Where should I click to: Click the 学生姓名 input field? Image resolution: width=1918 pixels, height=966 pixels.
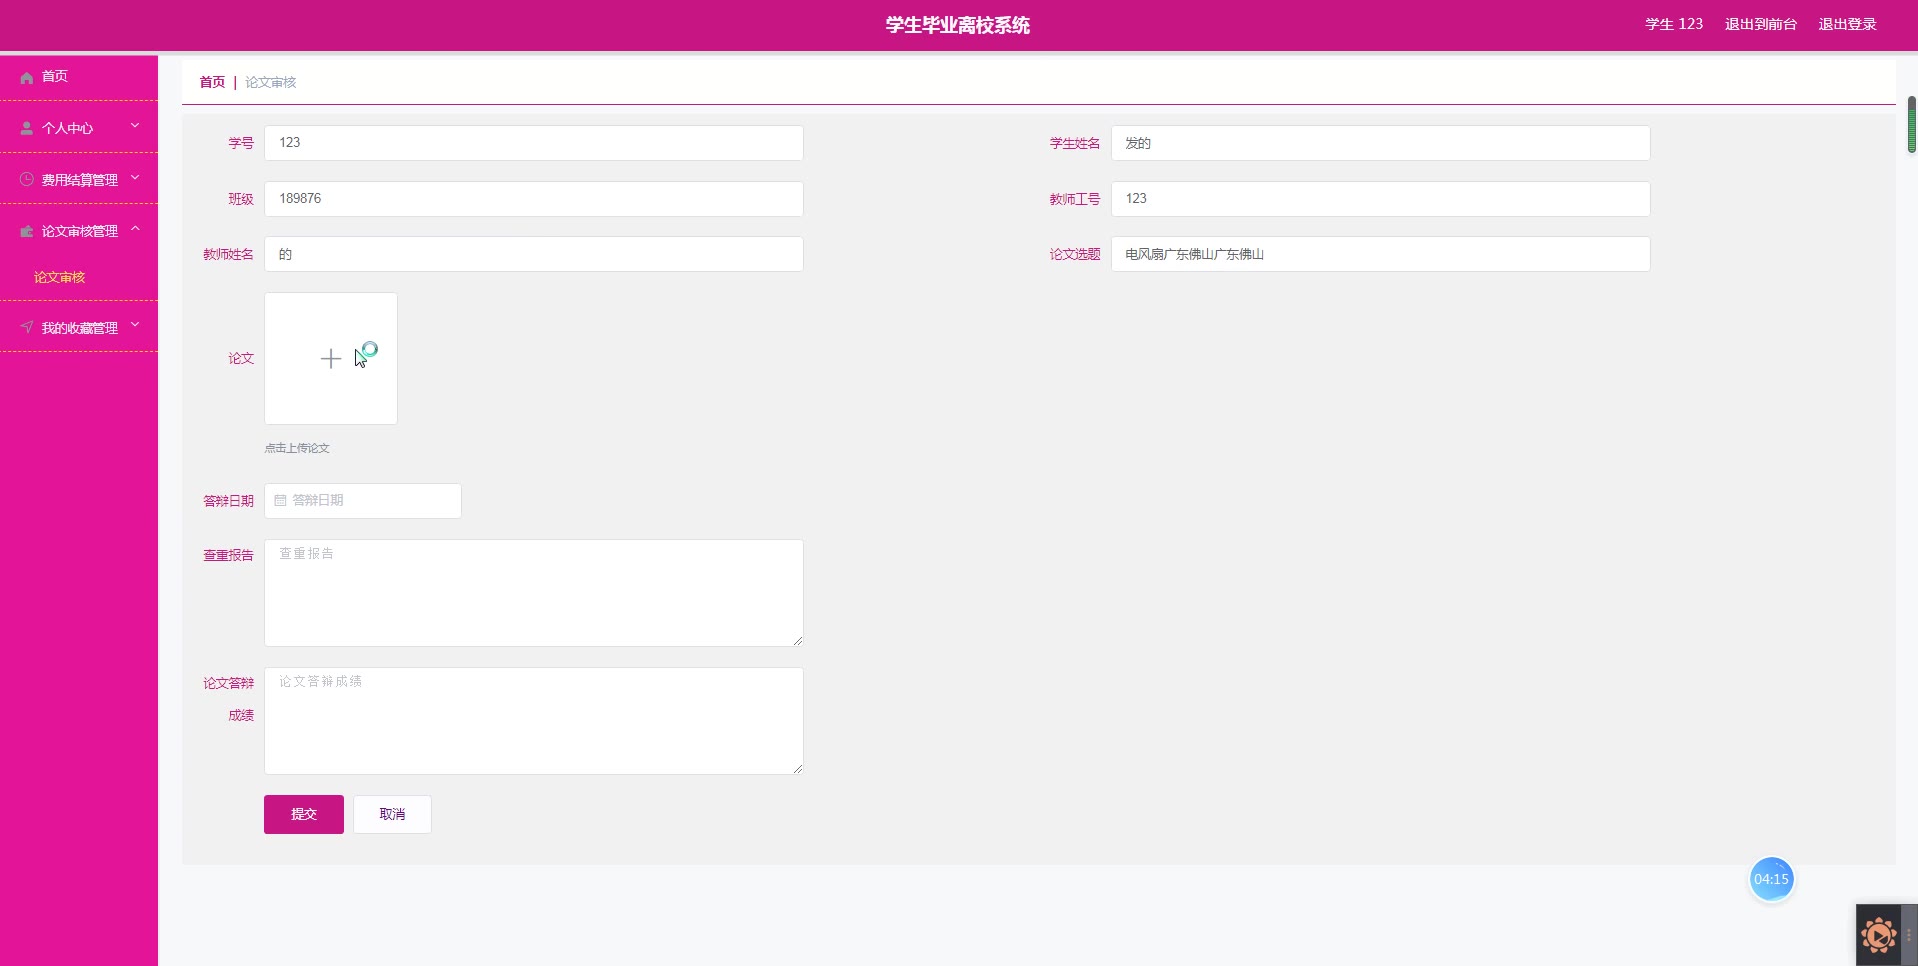click(x=1381, y=143)
